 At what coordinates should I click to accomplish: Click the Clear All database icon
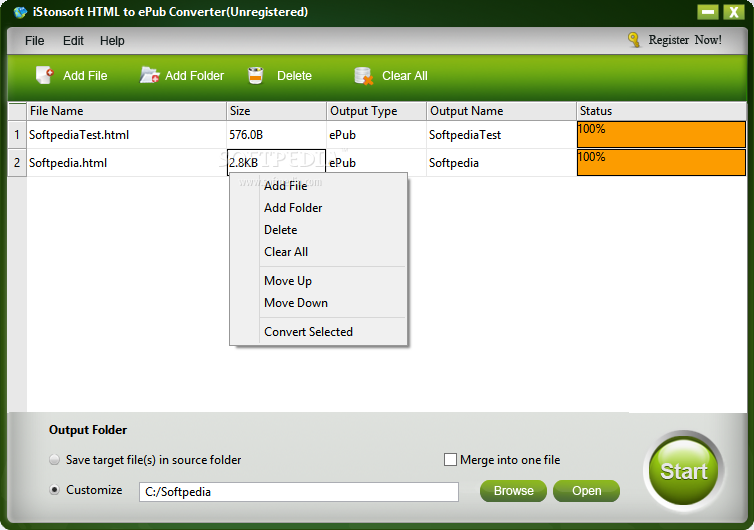(x=363, y=76)
